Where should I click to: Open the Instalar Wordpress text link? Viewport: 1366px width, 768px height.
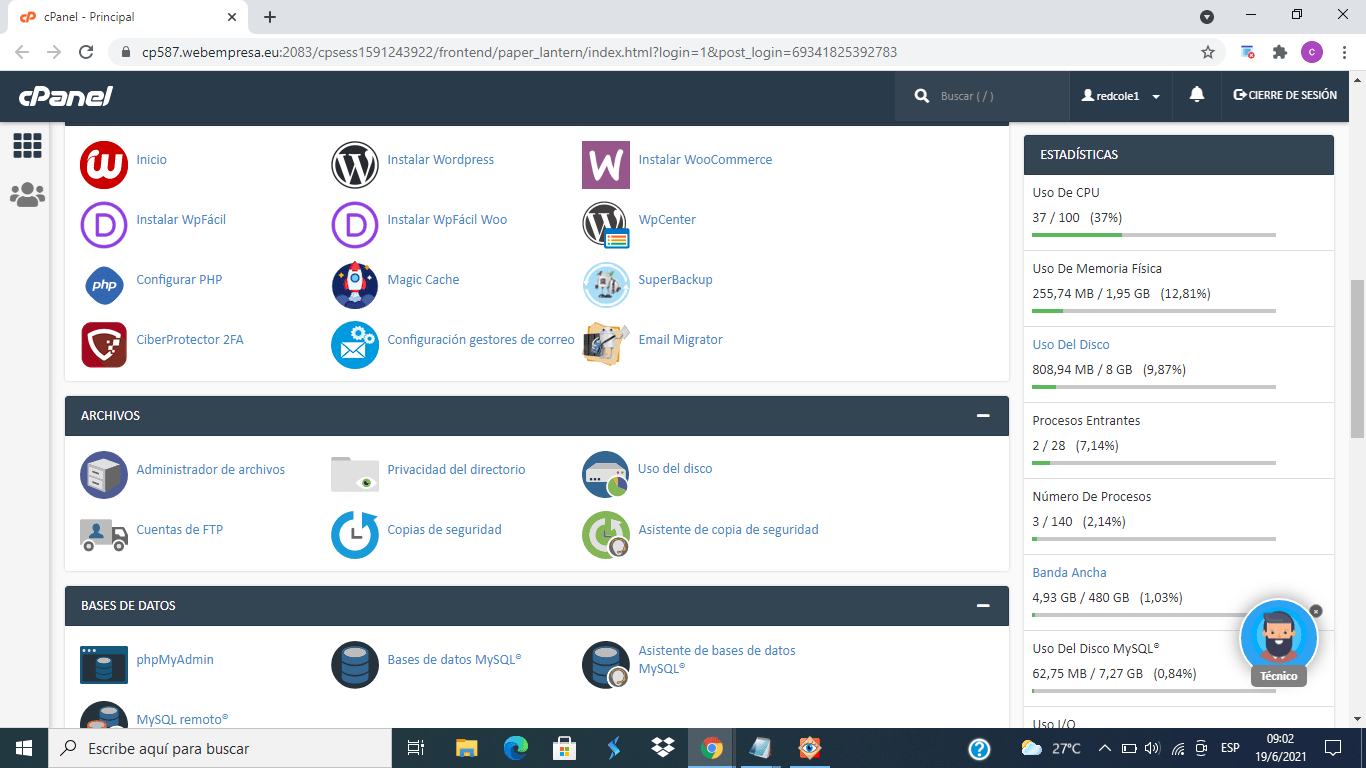pyautogui.click(x=441, y=160)
